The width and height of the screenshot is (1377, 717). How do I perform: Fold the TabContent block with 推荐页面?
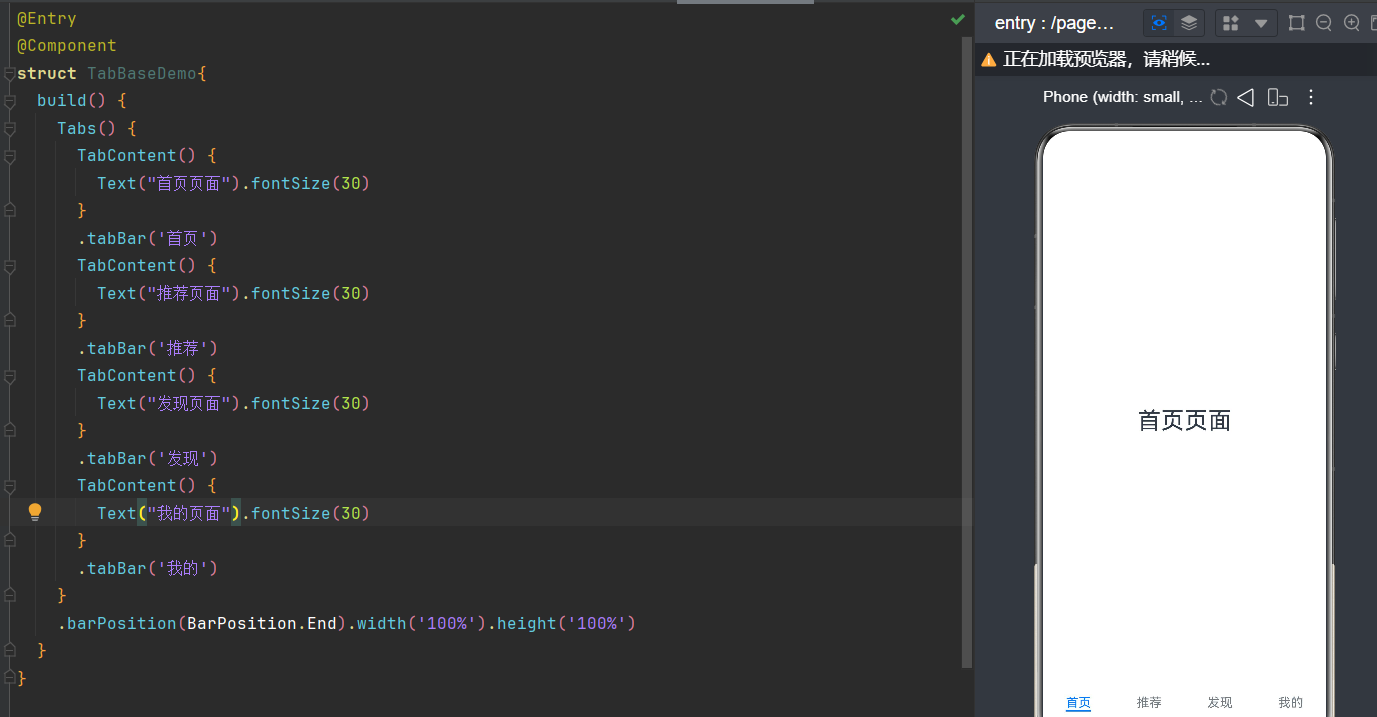tap(9, 265)
